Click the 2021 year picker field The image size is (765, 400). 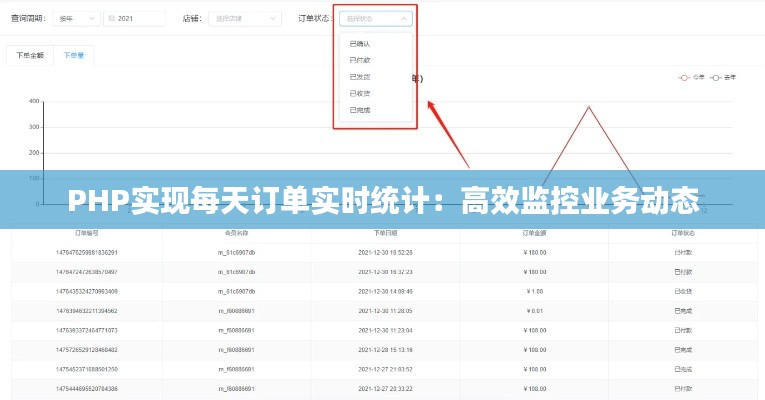[x=135, y=19]
